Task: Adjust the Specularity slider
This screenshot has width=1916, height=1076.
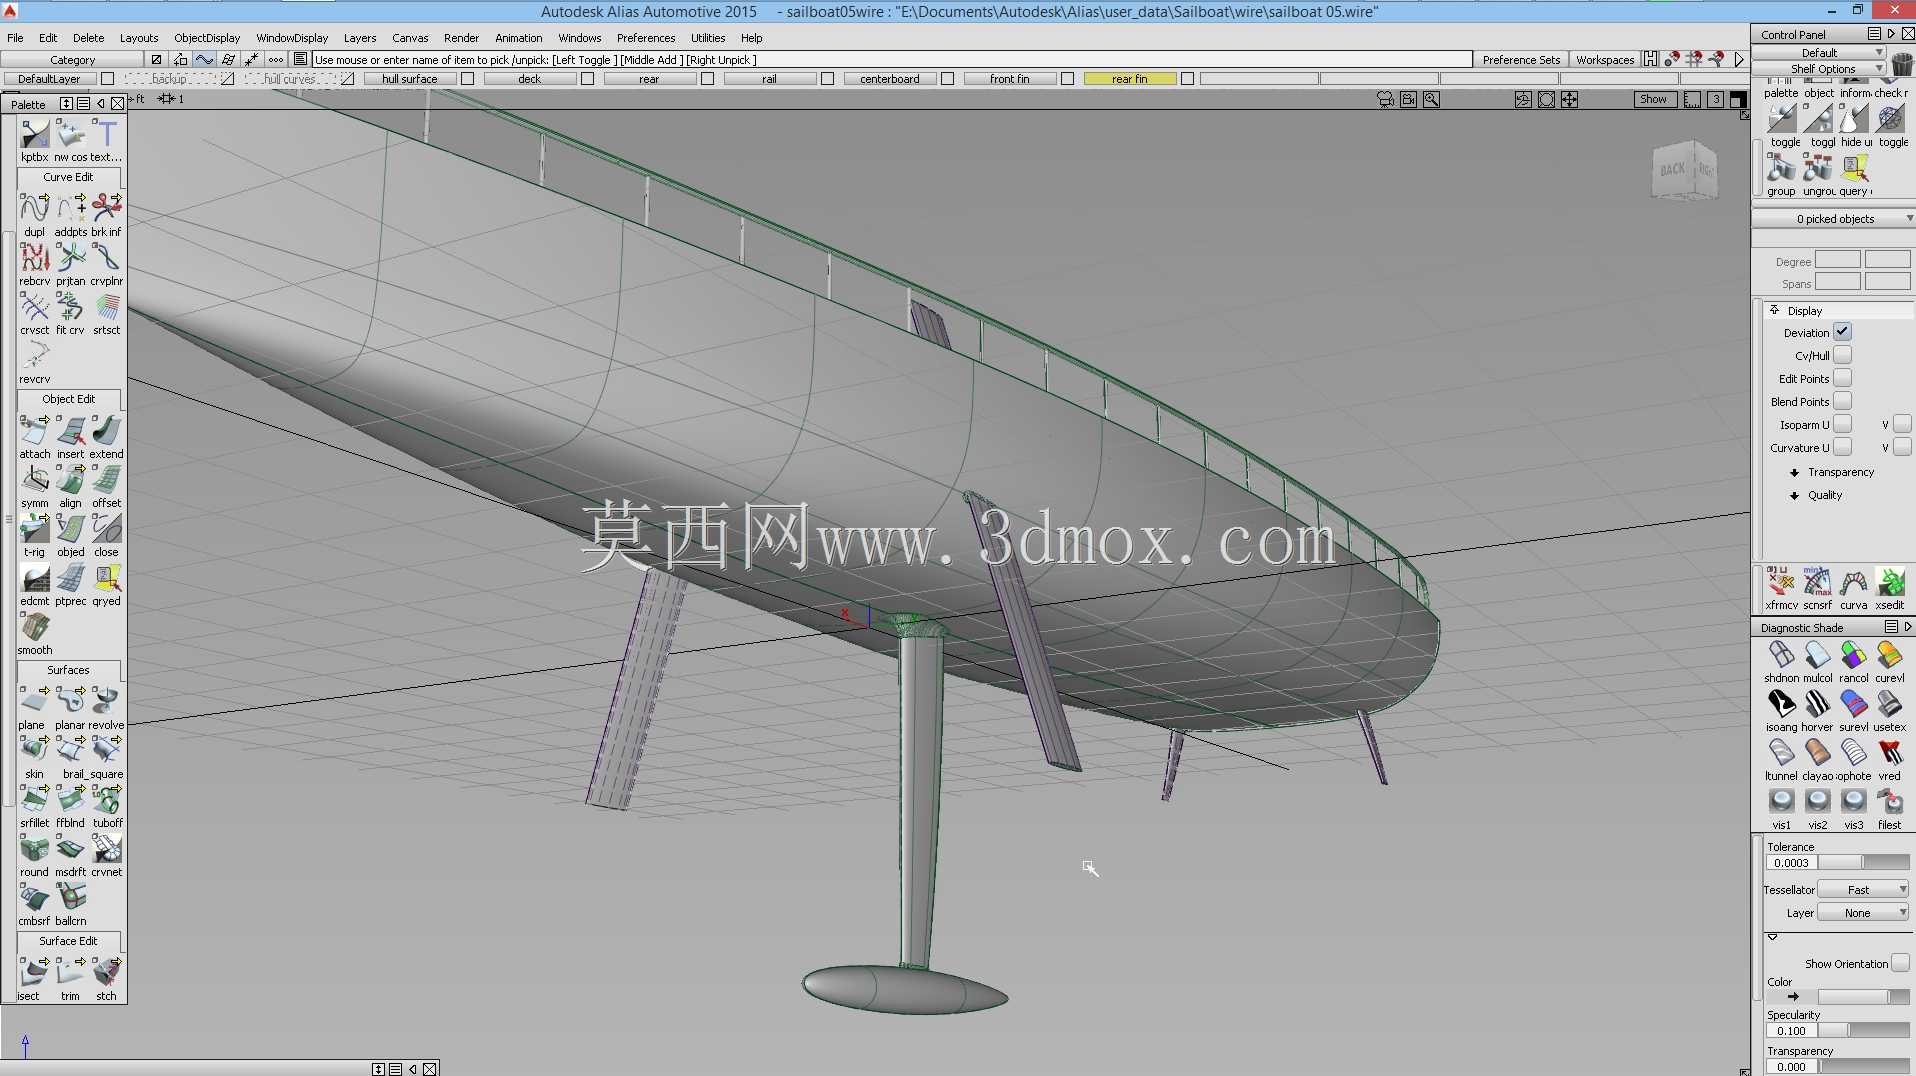Action: pos(1863,1030)
